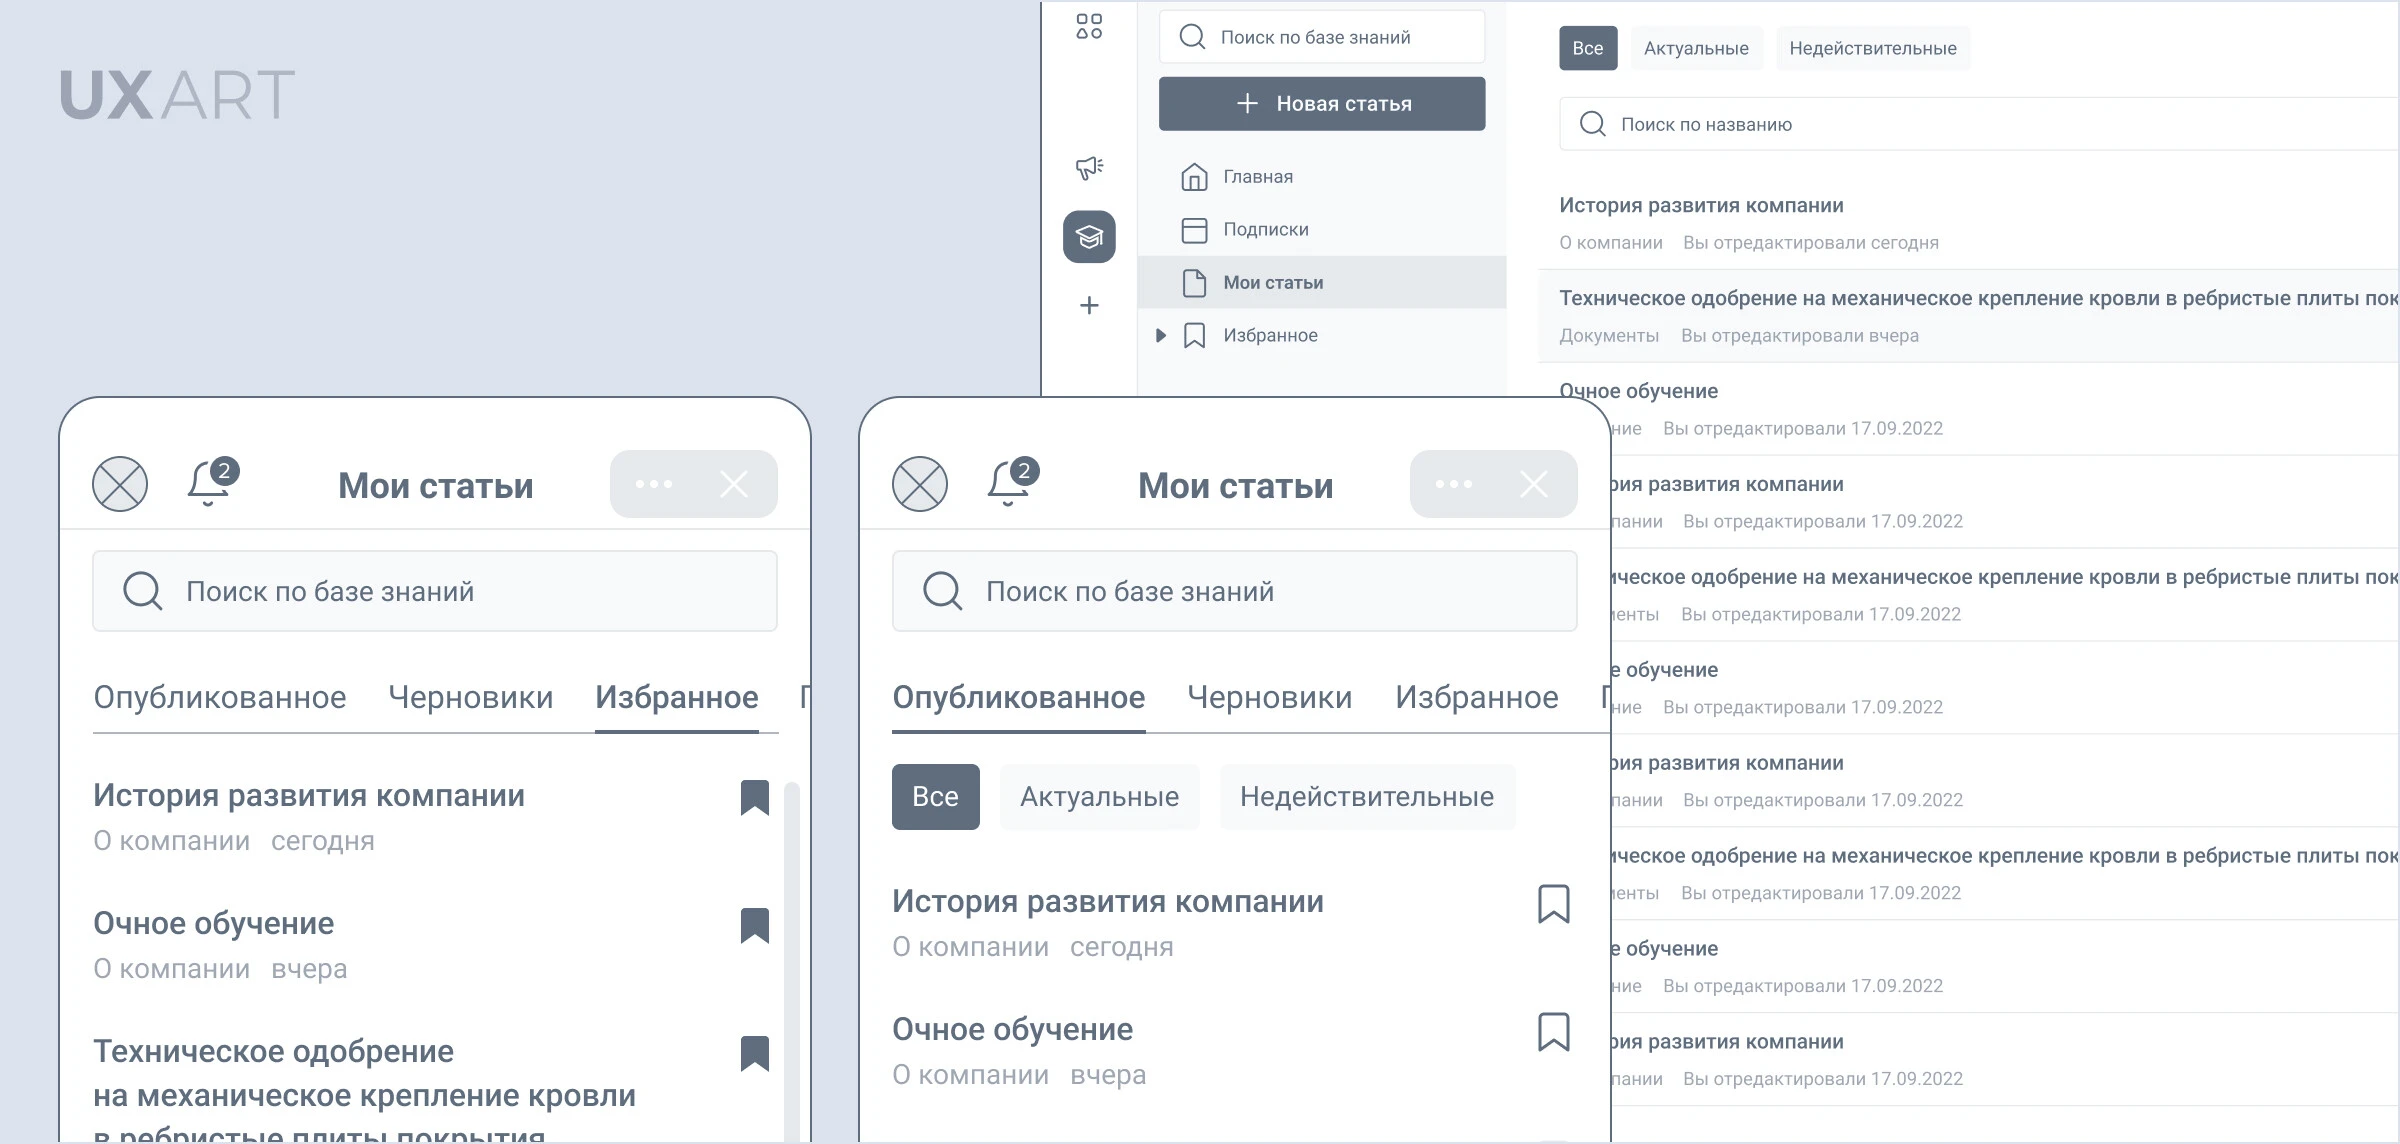Open three-dots menu in left mobile header
The image size is (2400, 1144).
point(654,484)
